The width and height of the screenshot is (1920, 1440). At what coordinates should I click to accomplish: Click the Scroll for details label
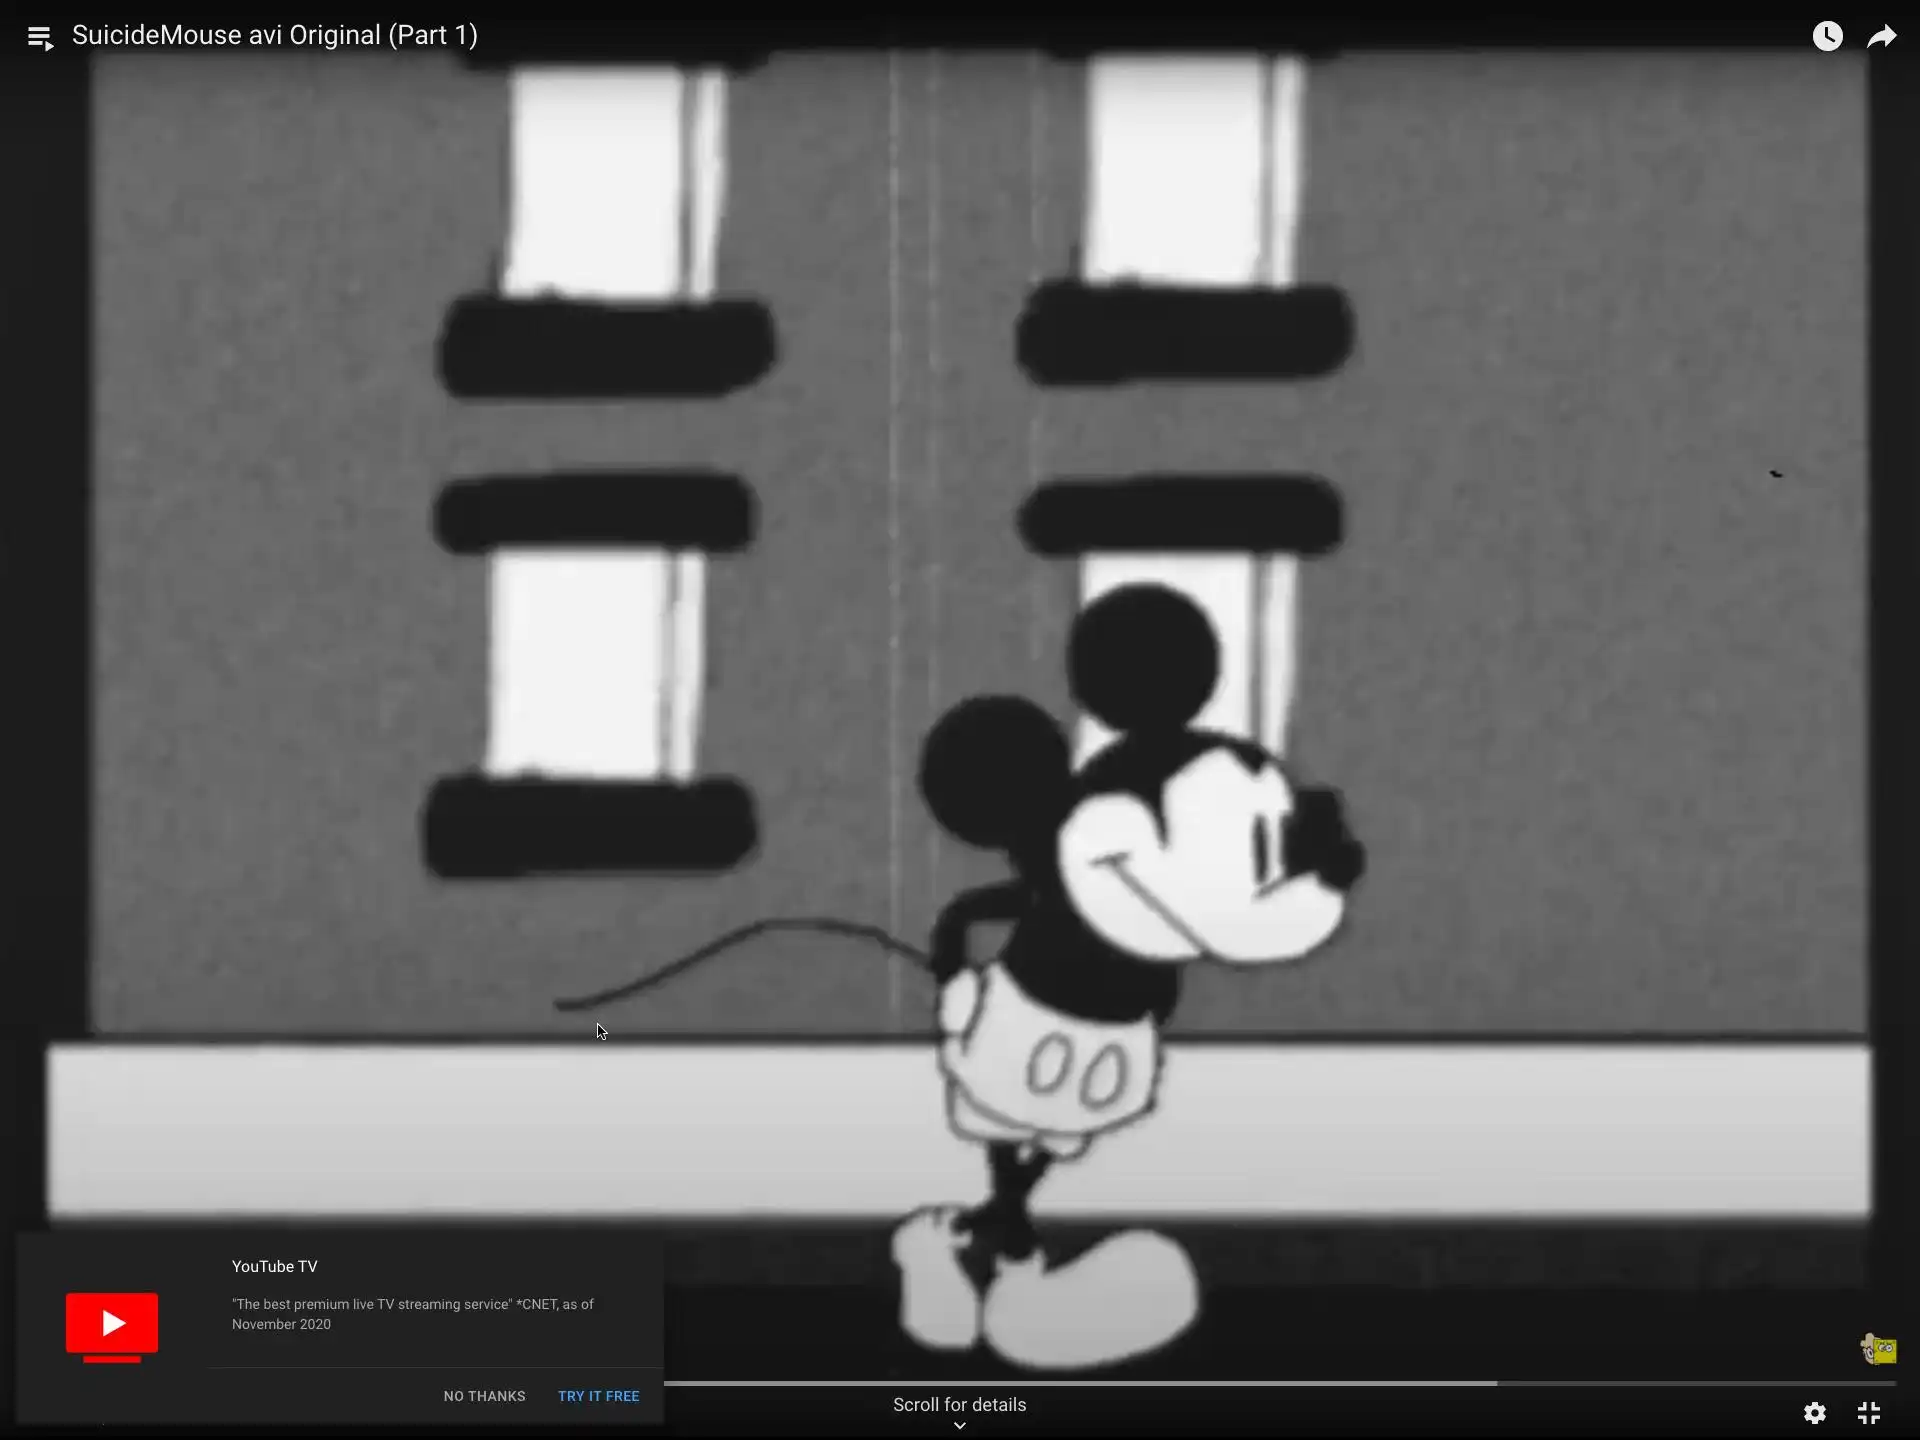pyautogui.click(x=959, y=1404)
